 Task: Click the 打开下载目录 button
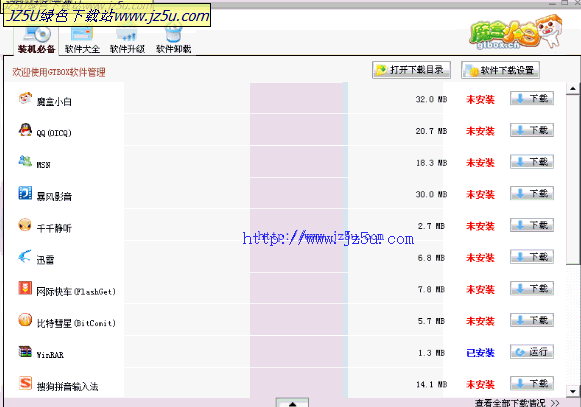tap(411, 70)
